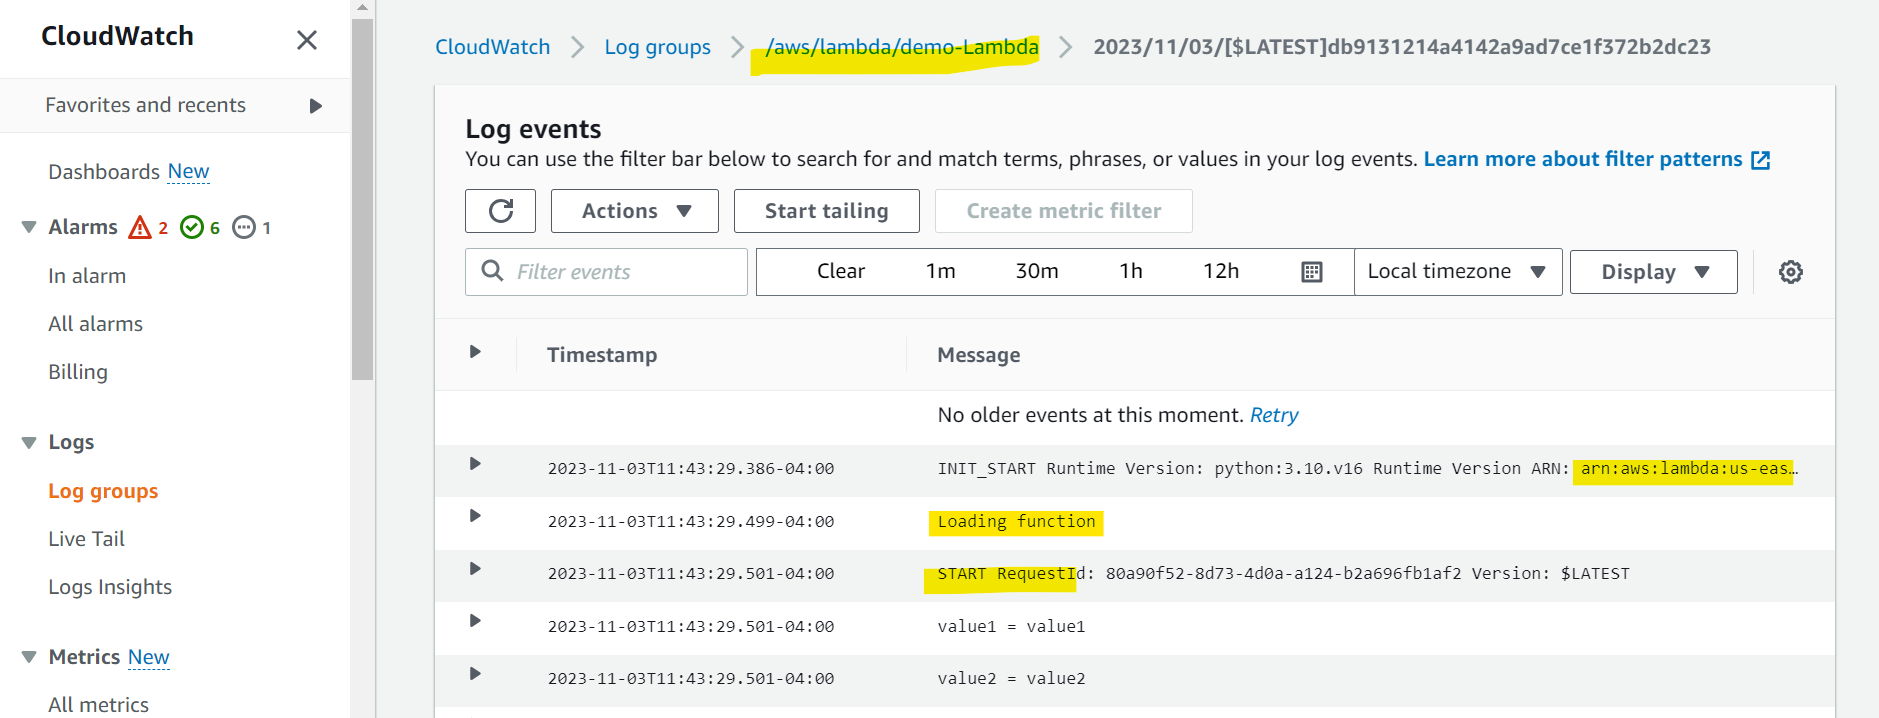Collapse the Alarms section triangle
Screen dimensions: 1879x718
29,227
